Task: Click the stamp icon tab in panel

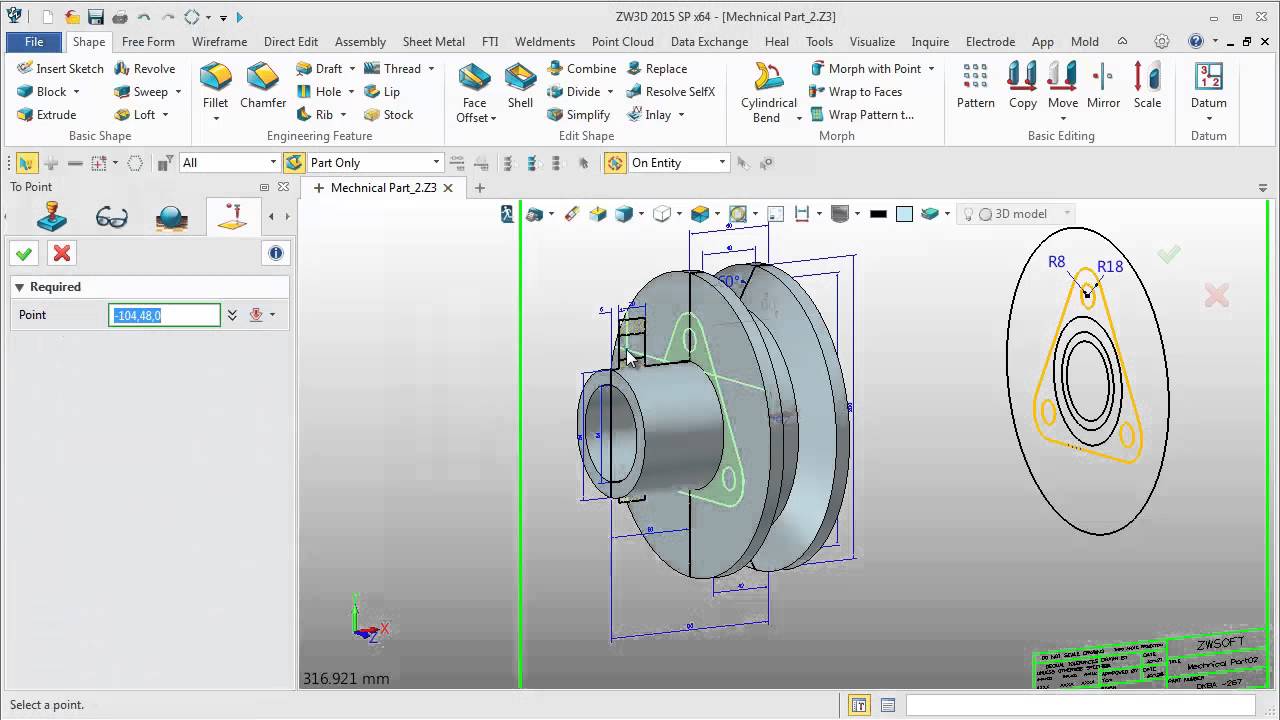Action: point(52,217)
